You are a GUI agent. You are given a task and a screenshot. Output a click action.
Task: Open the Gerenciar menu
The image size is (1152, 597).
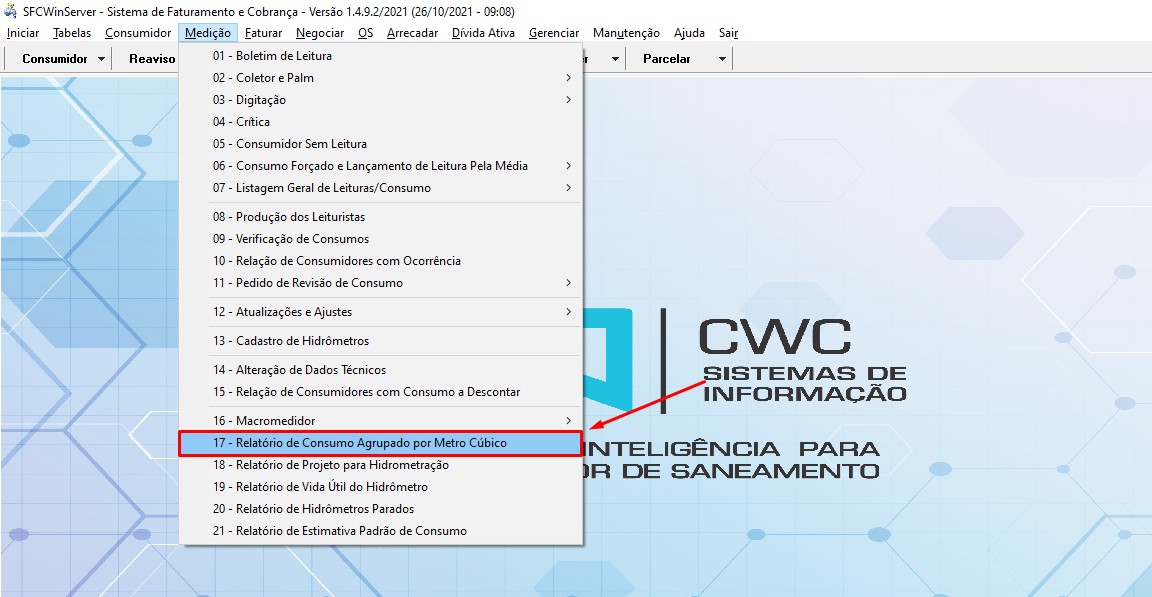(554, 33)
